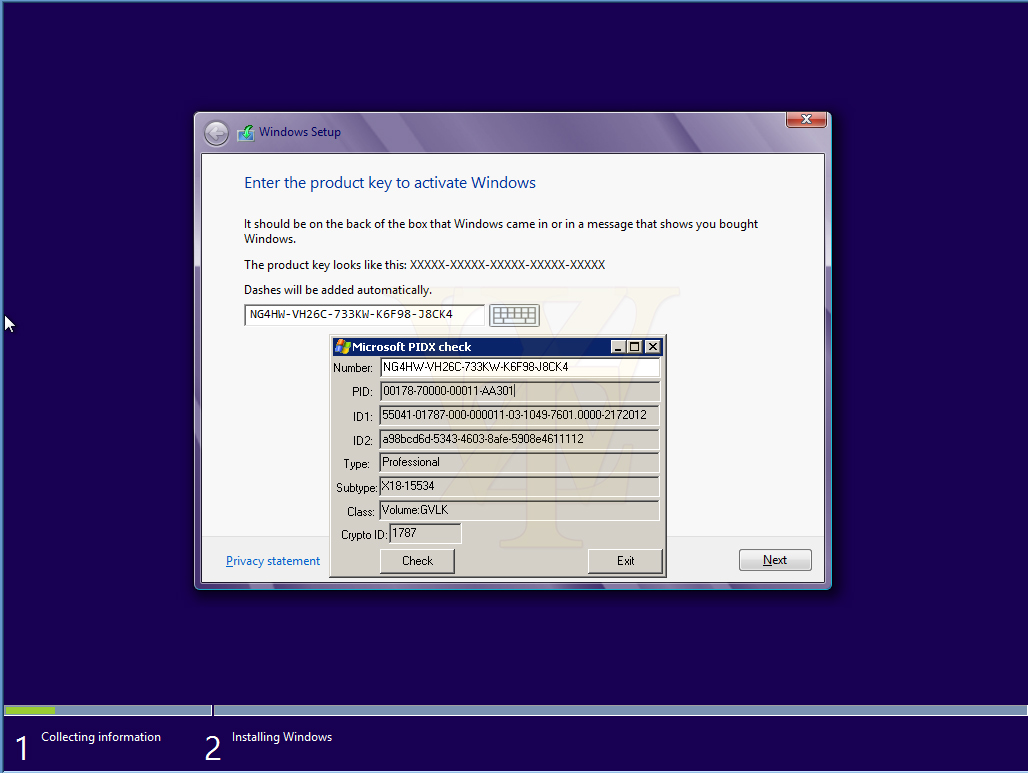Click the 'Installing Windows' step label

pos(282,737)
